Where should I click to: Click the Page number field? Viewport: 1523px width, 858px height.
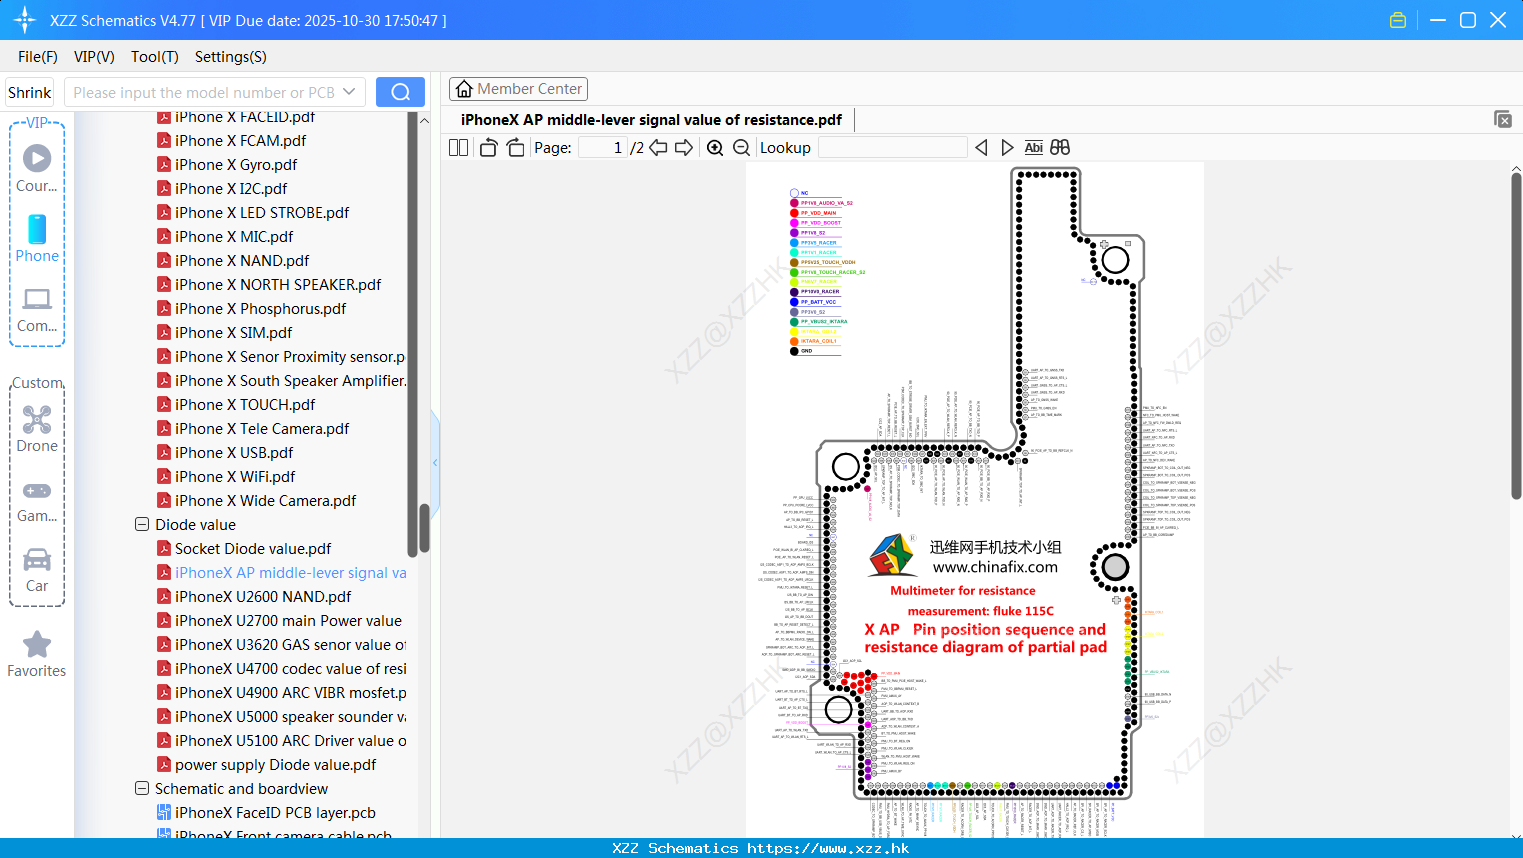[603, 147]
